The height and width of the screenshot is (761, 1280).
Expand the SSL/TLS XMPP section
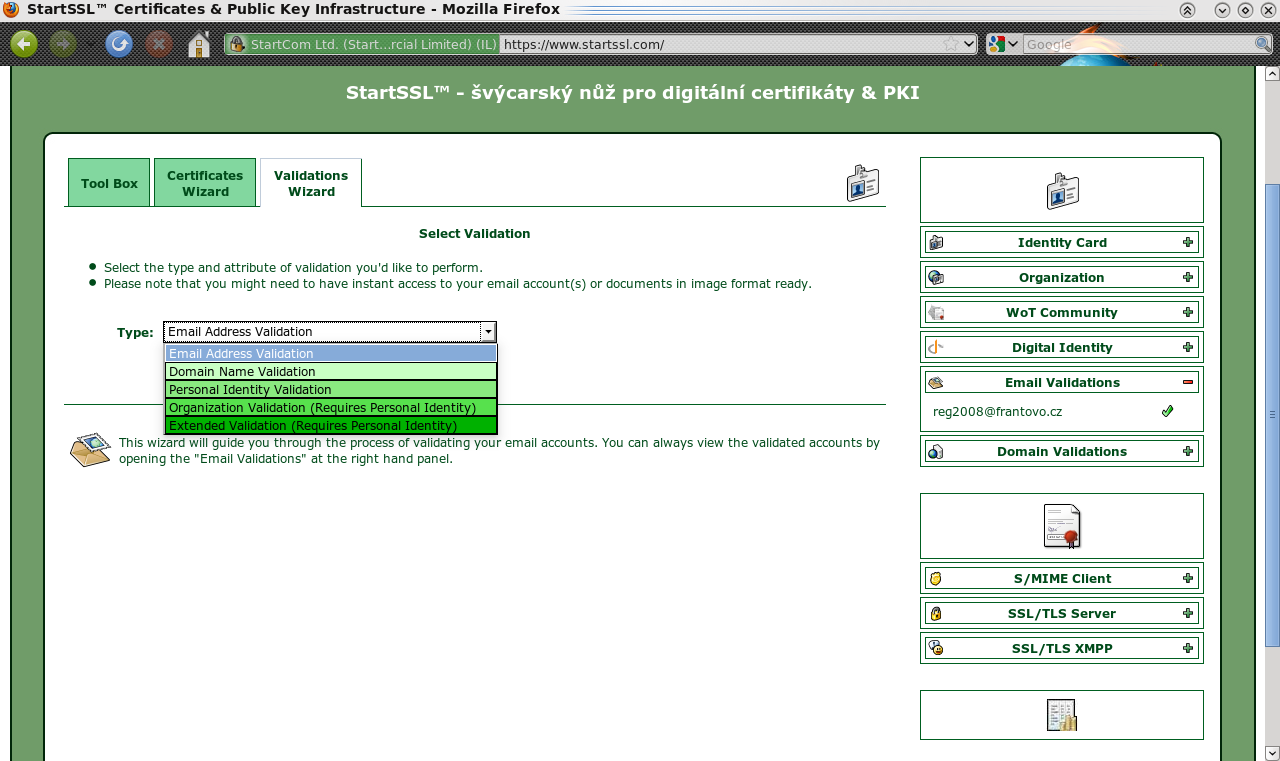(1188, 648)
